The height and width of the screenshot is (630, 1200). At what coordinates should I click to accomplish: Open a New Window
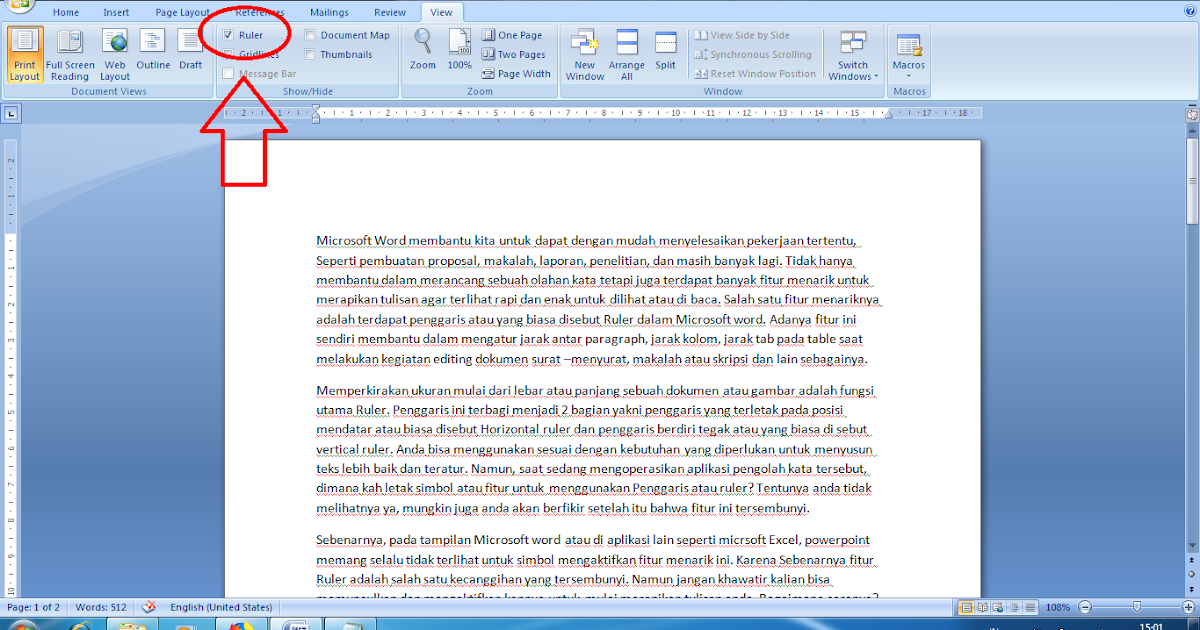[585, 55]
